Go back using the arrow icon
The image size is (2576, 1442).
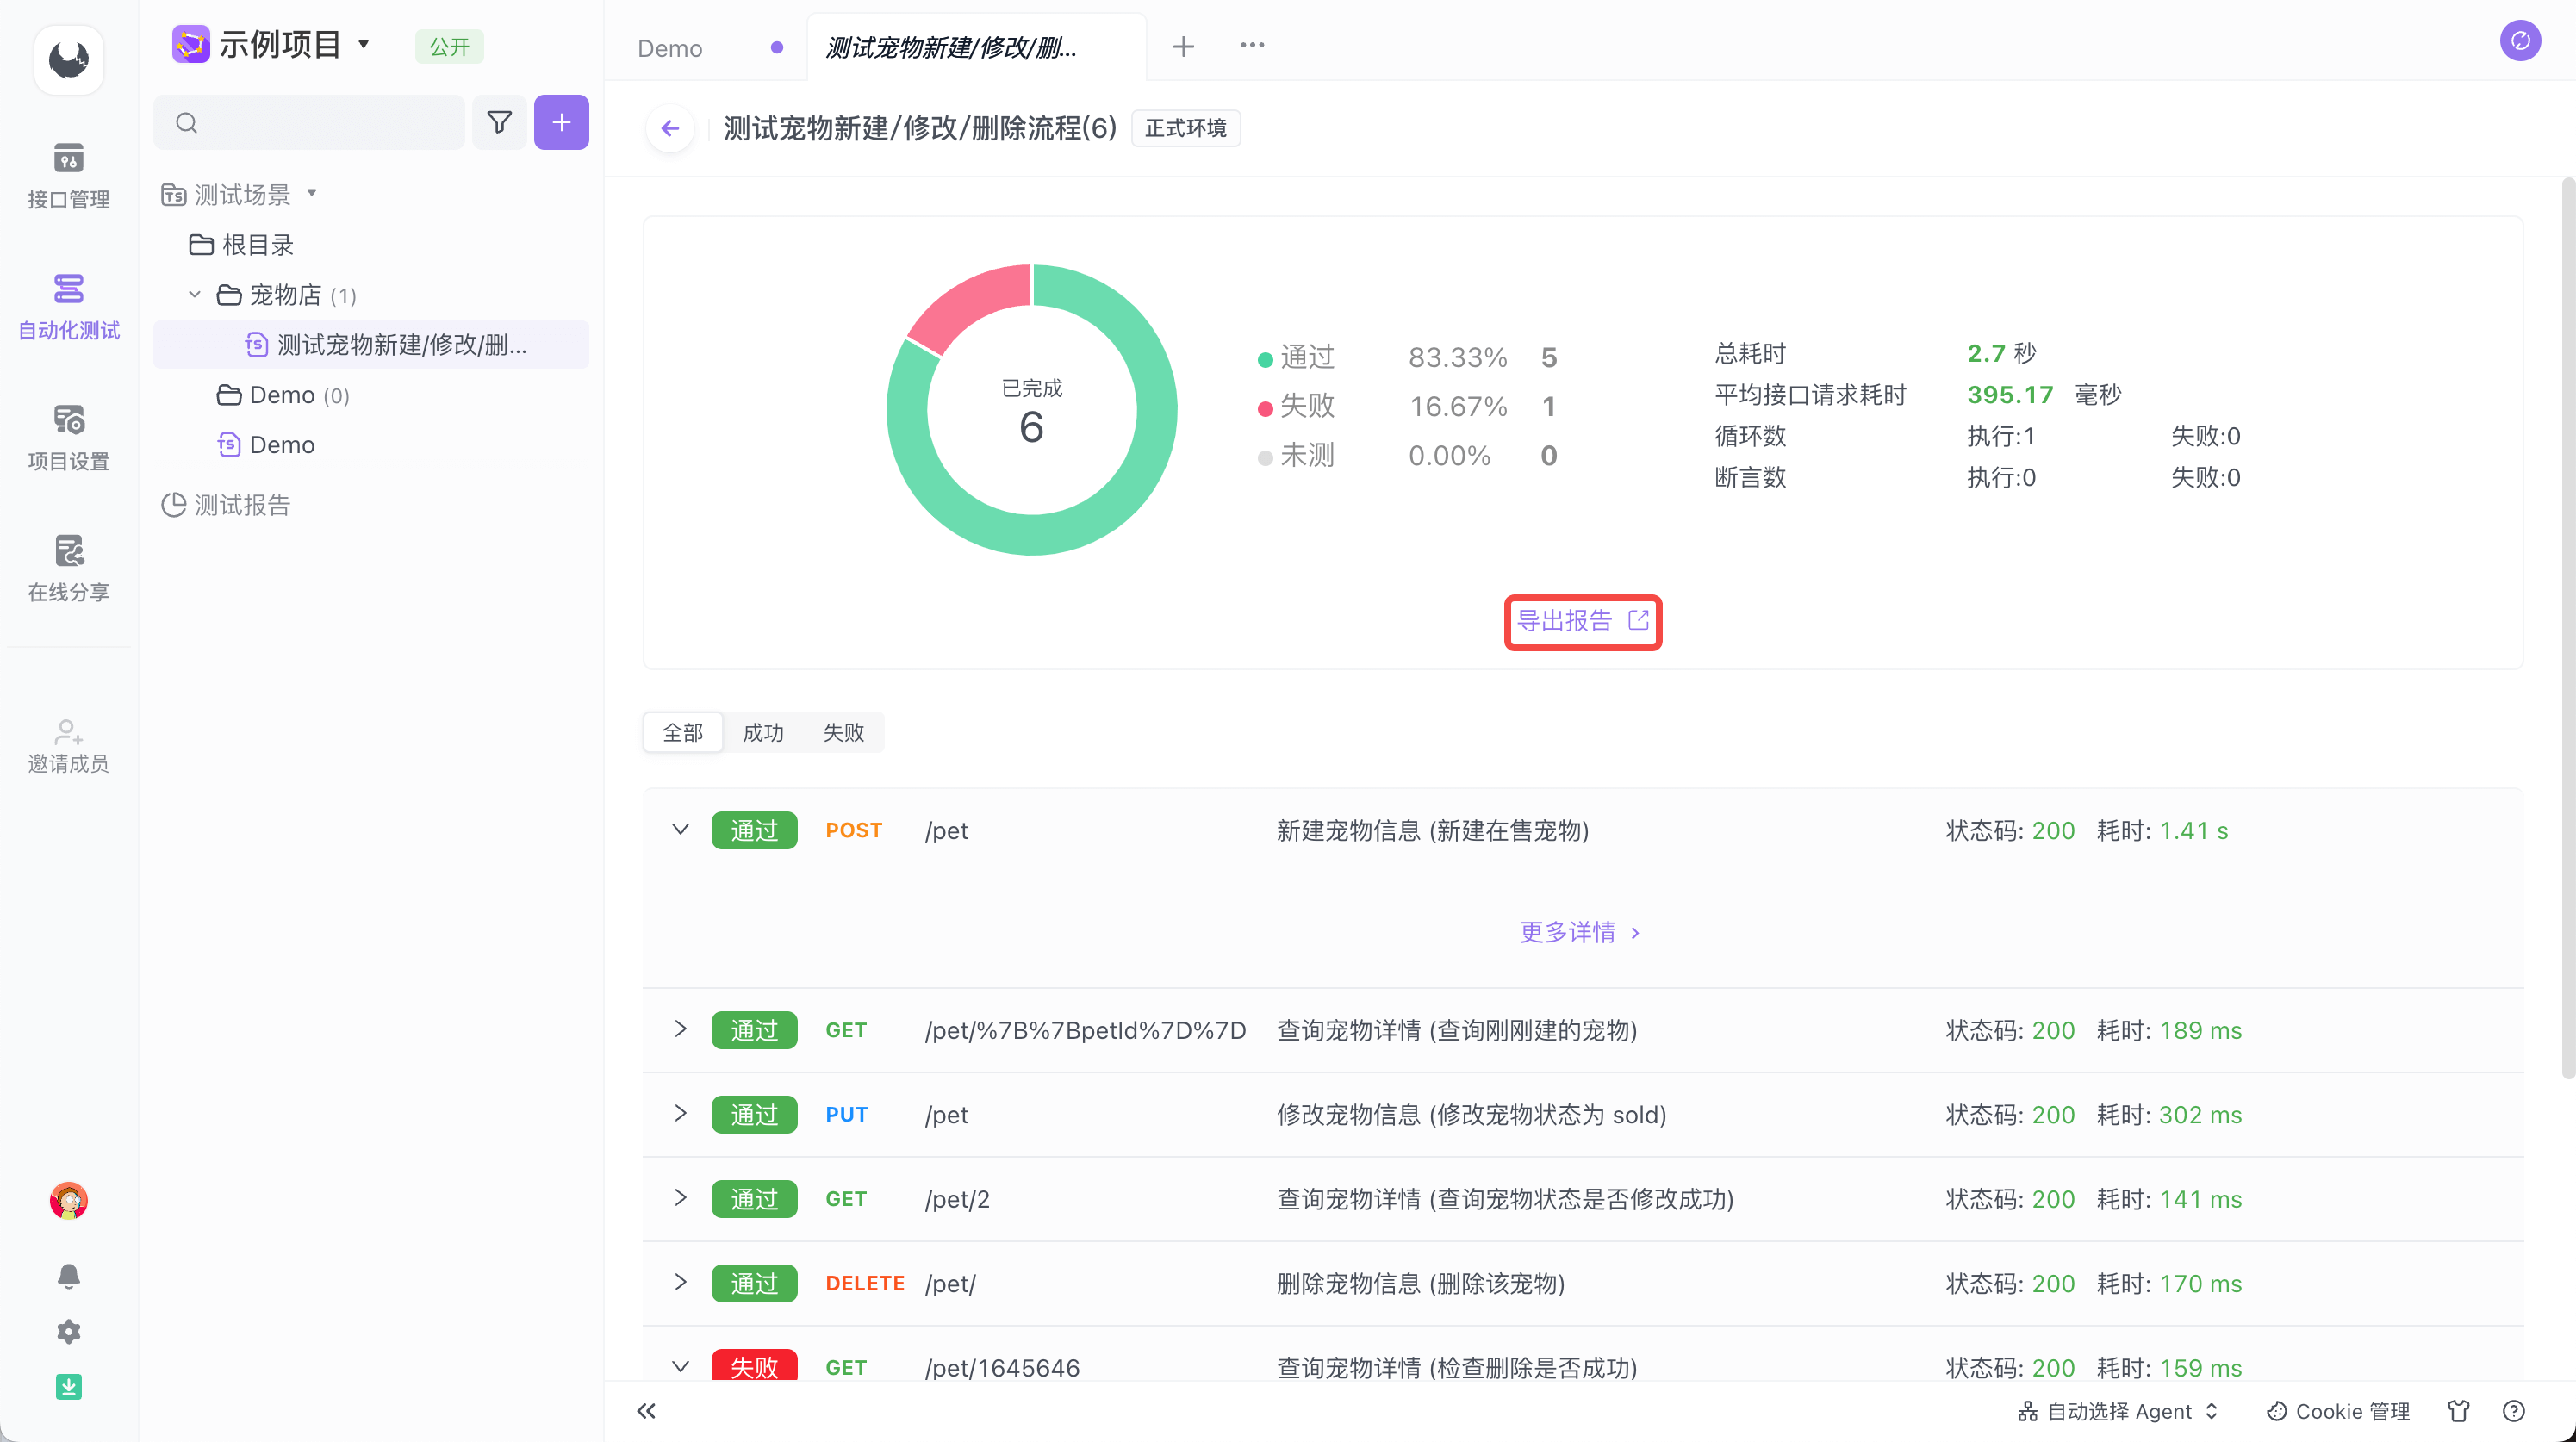(x=670, y=128)
